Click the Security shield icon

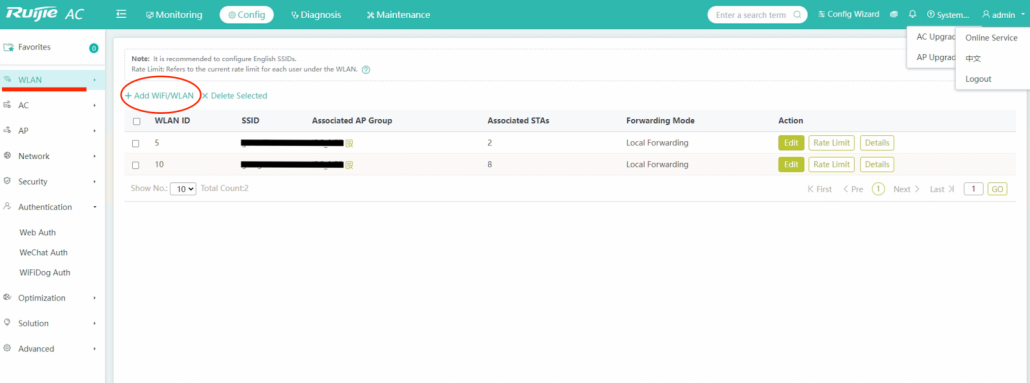[8, 181]
